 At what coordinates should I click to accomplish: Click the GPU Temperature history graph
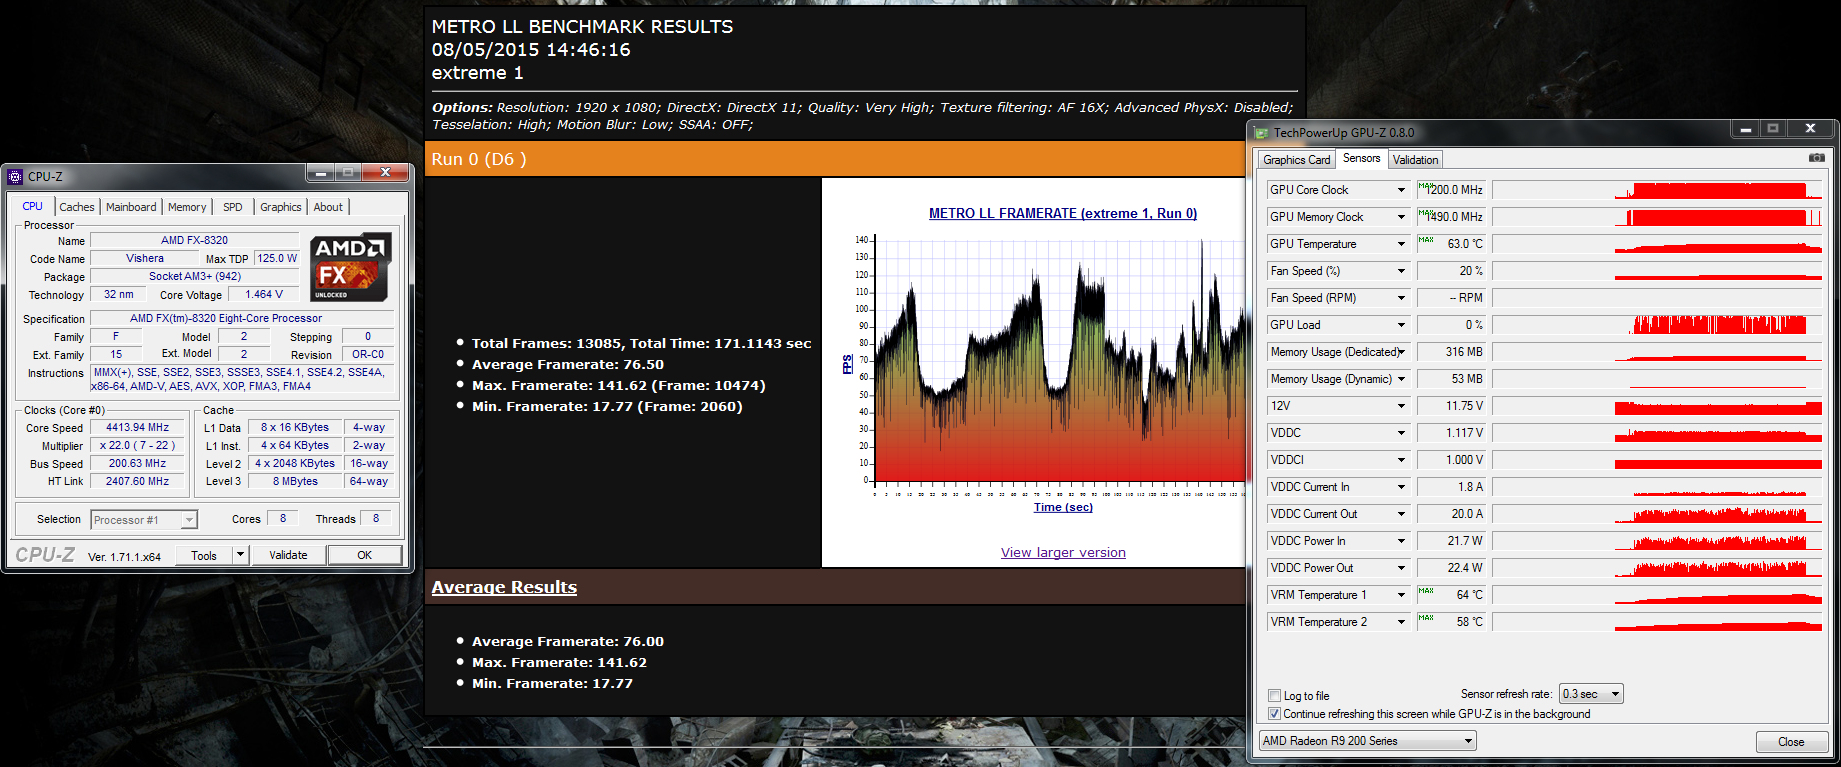click(x=1657, y=244)
